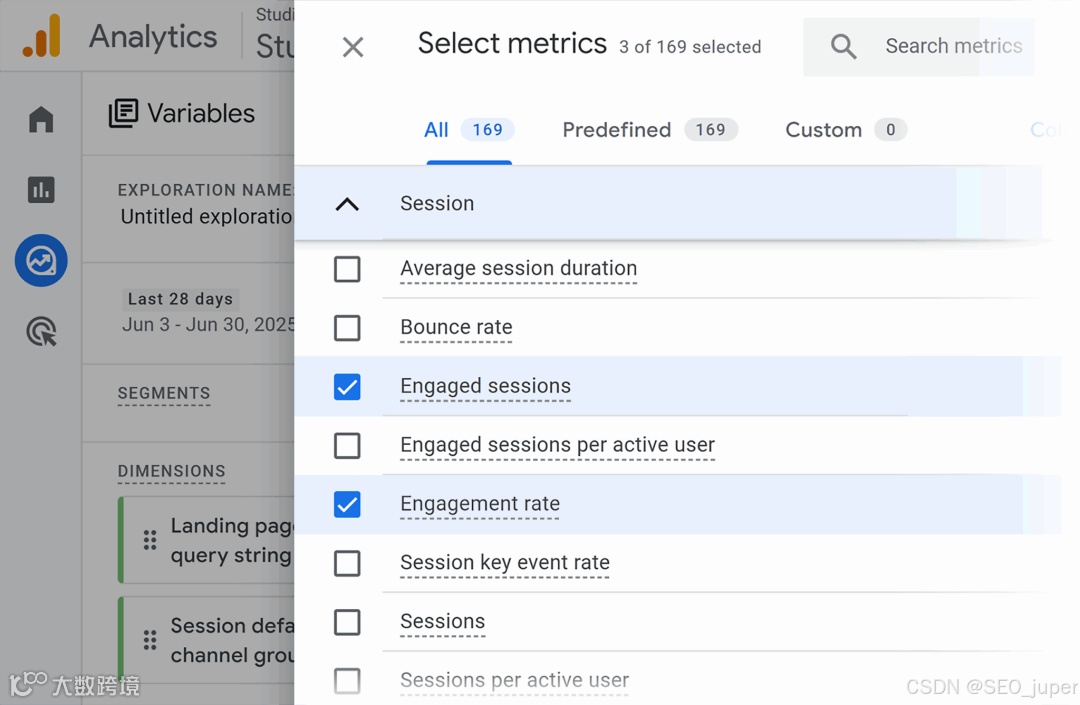Click the Variables panel icon
The height and width of the screenshot is (705, 1080).
tap(123, 113)
